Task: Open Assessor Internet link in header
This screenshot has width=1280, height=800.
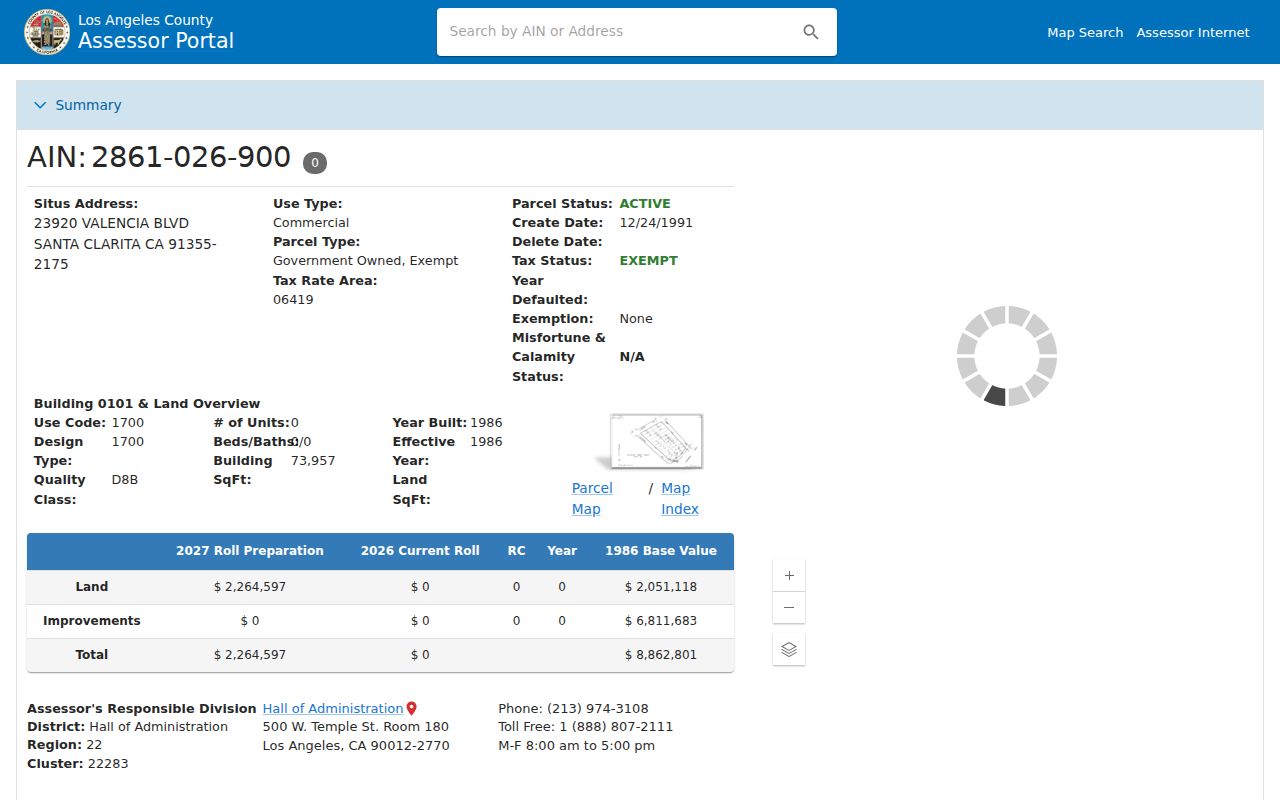Action: [1193, 33]
